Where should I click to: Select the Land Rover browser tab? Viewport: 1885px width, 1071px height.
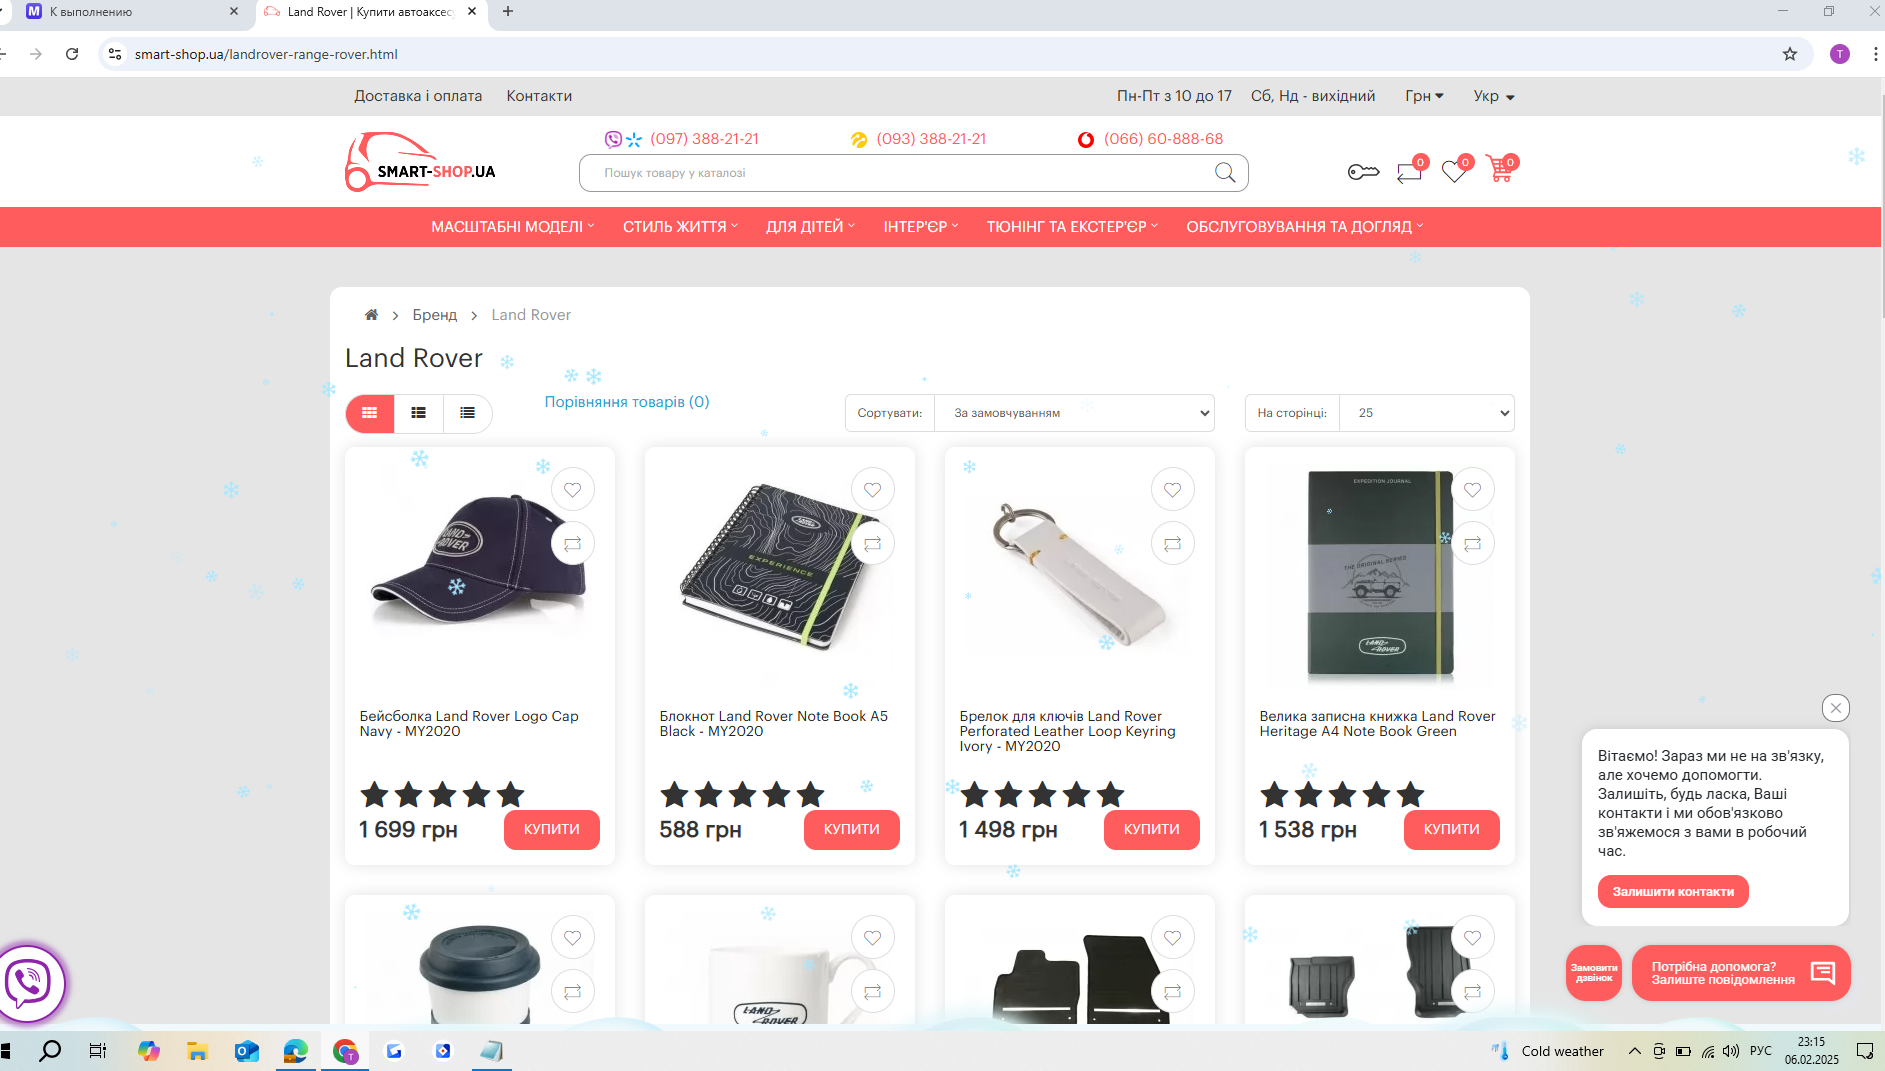[x=372, y=12]
